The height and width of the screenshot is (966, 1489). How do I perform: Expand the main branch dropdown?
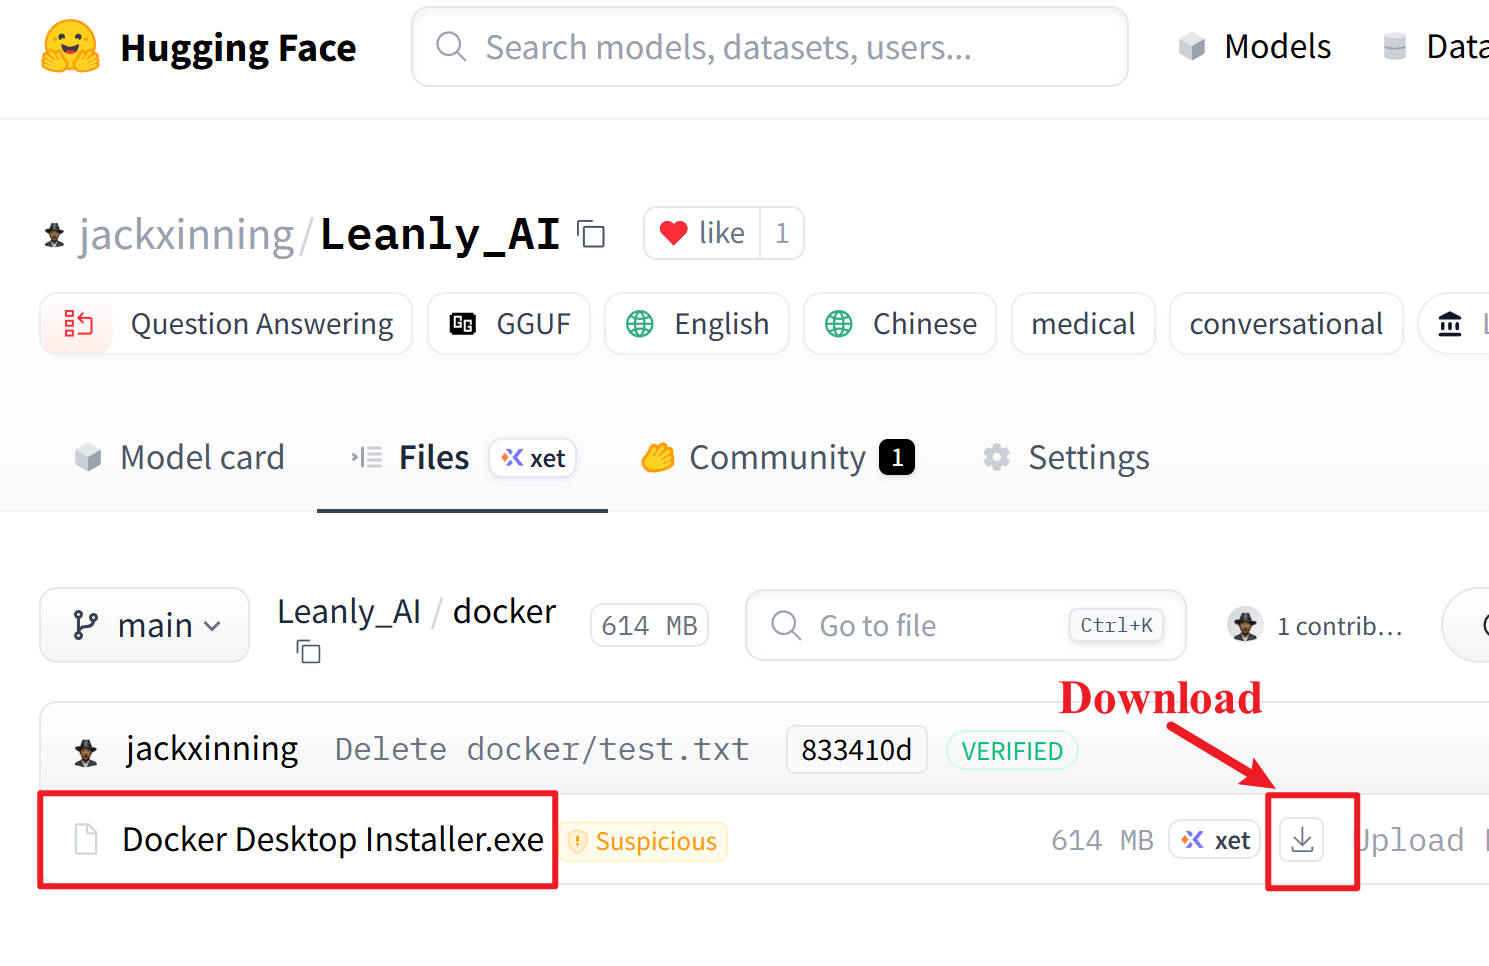tap(145, 625)
